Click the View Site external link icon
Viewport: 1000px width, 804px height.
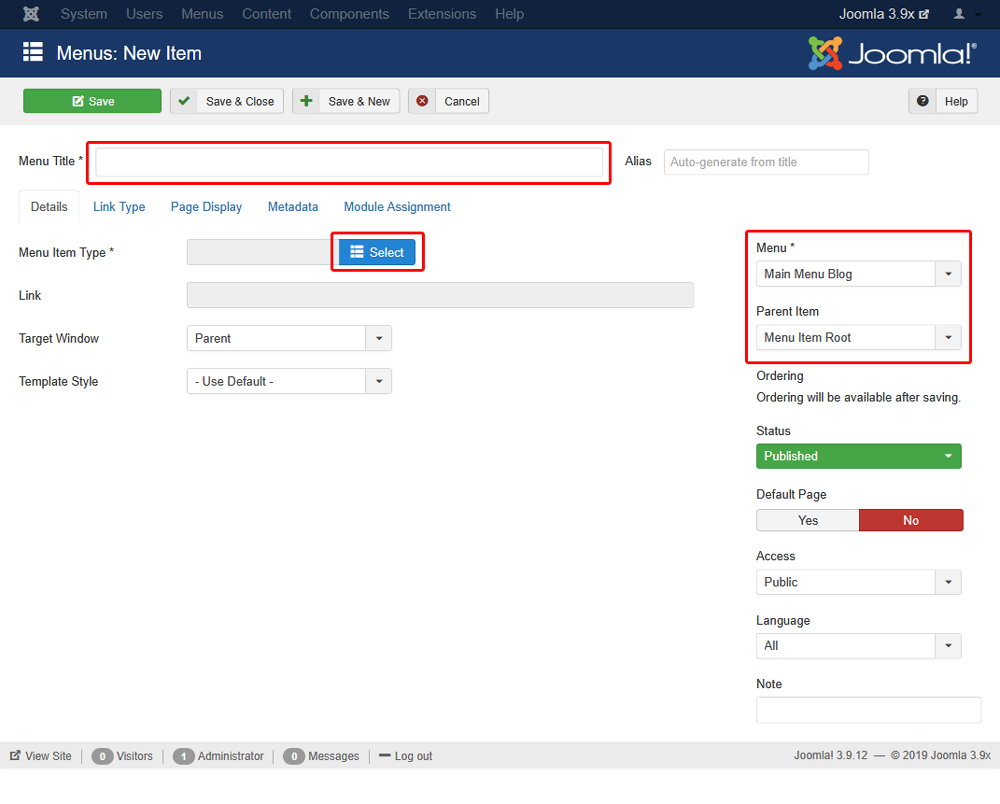[15, 756]
